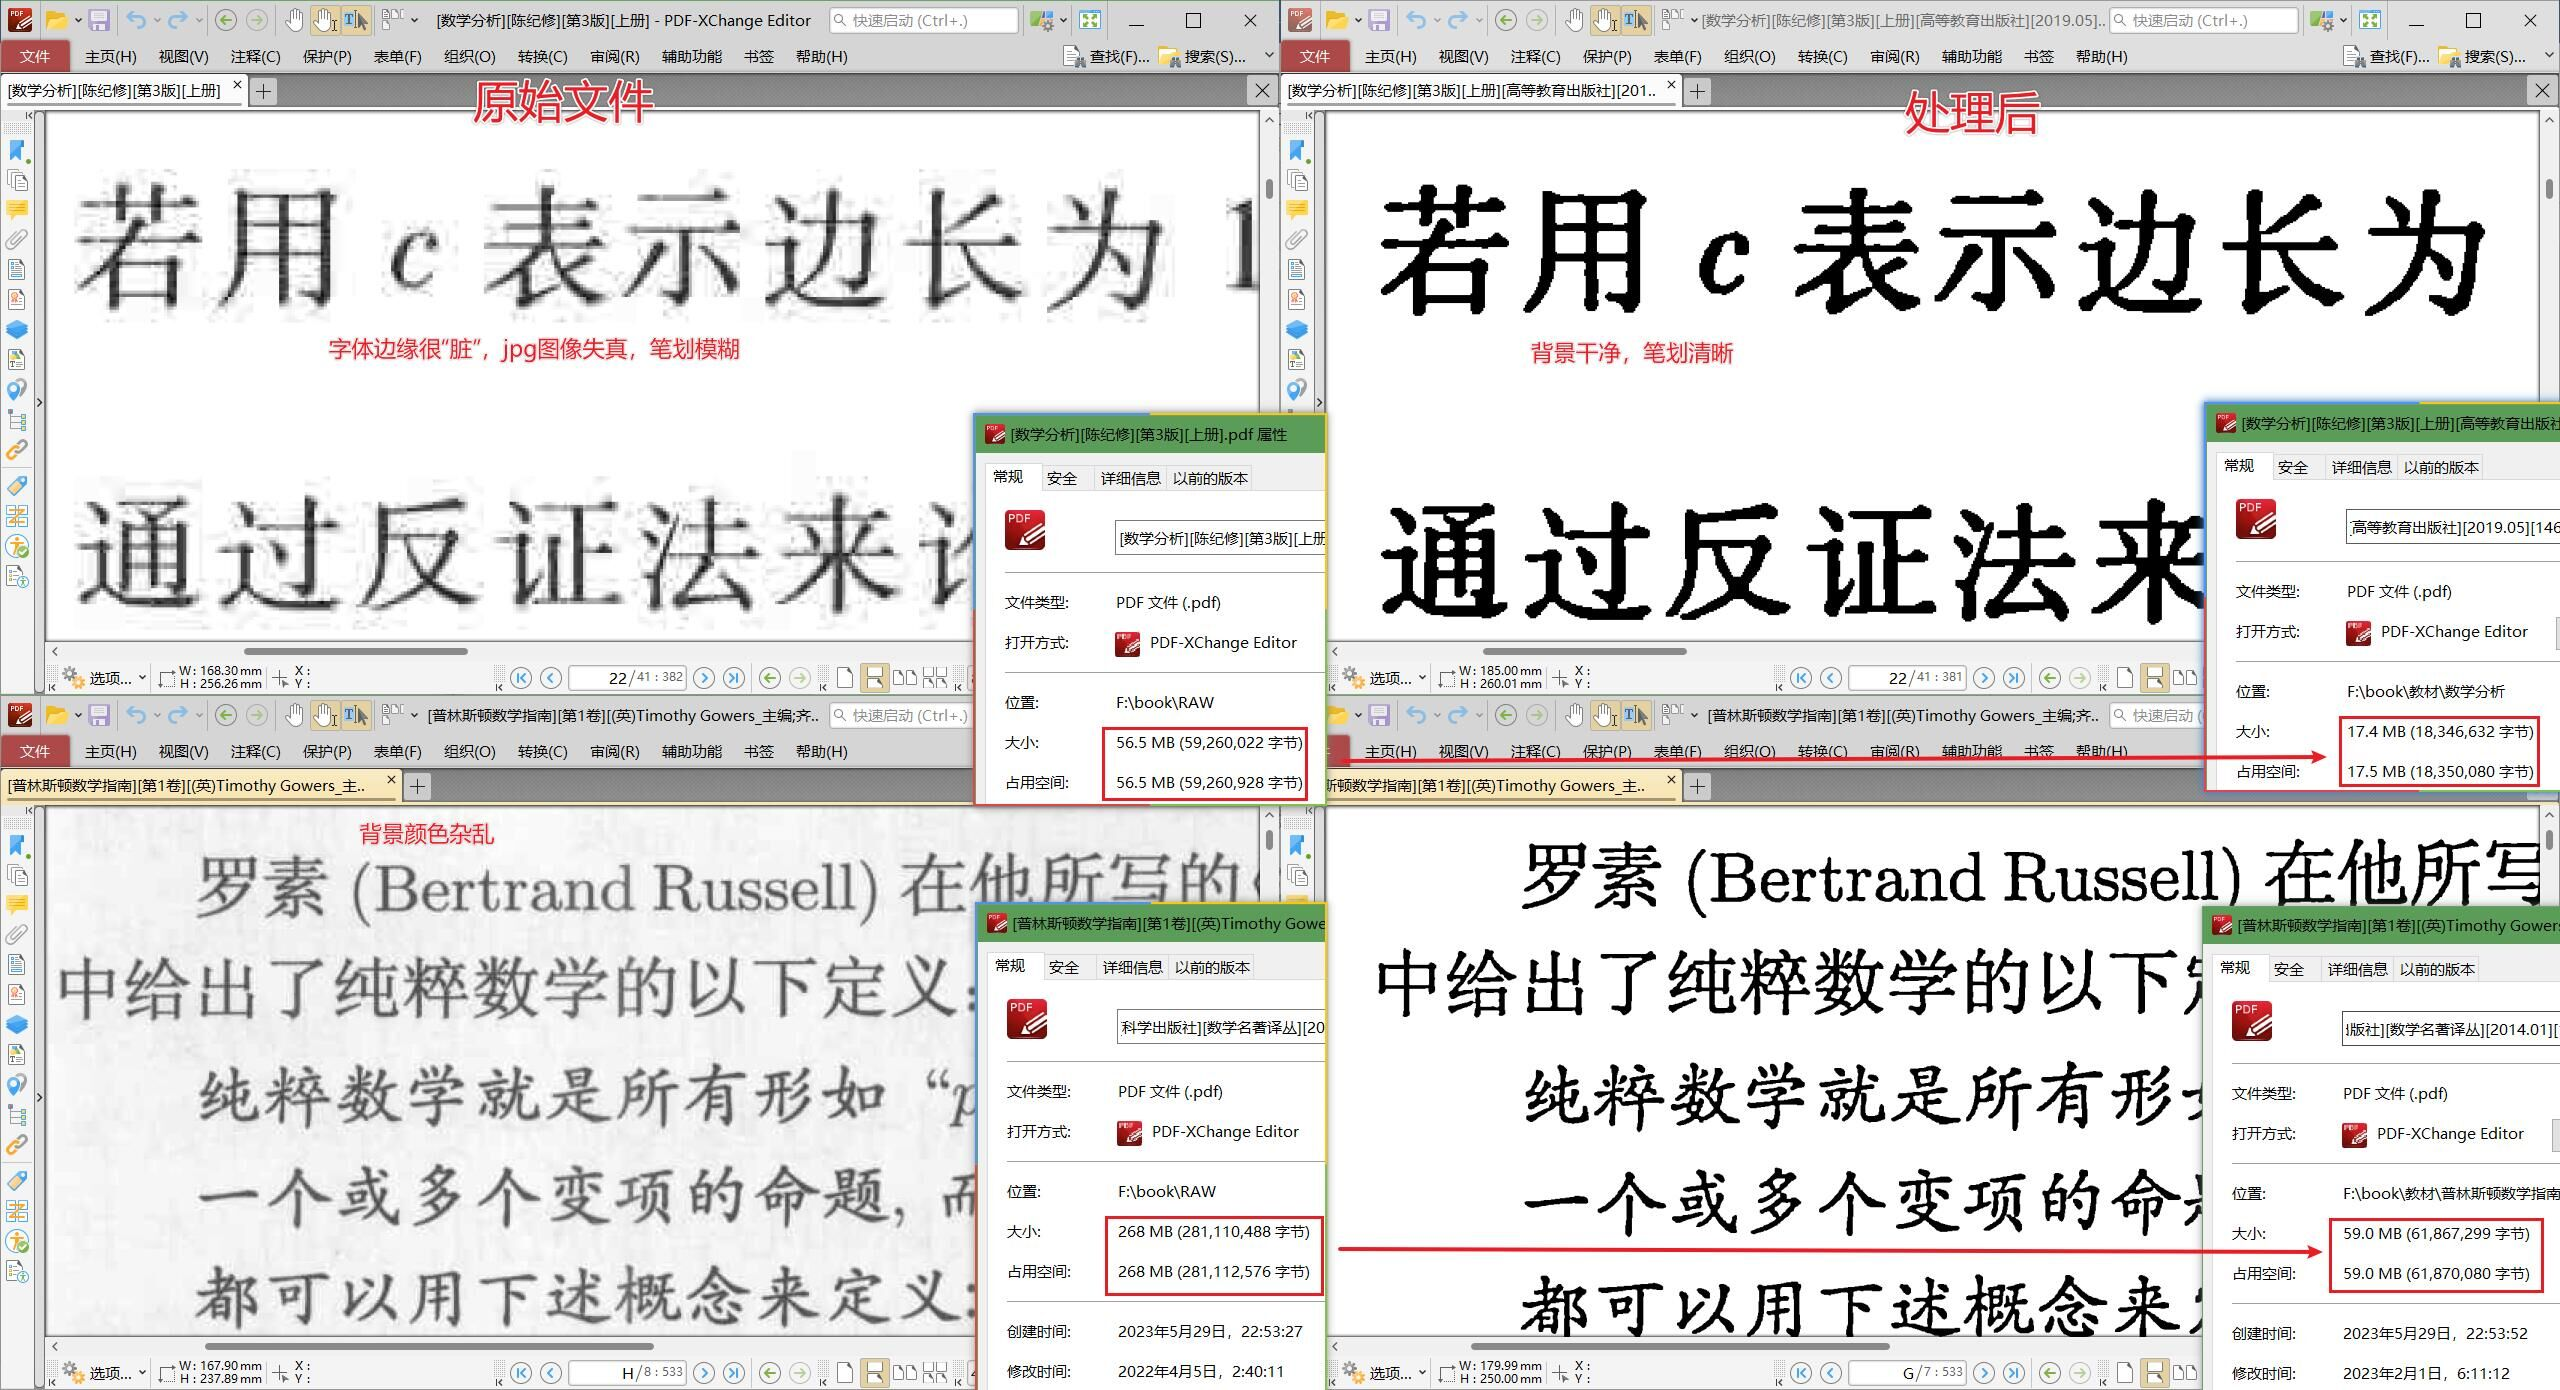Click Save icon in 原始文件 window toolbar

[98, 20]
